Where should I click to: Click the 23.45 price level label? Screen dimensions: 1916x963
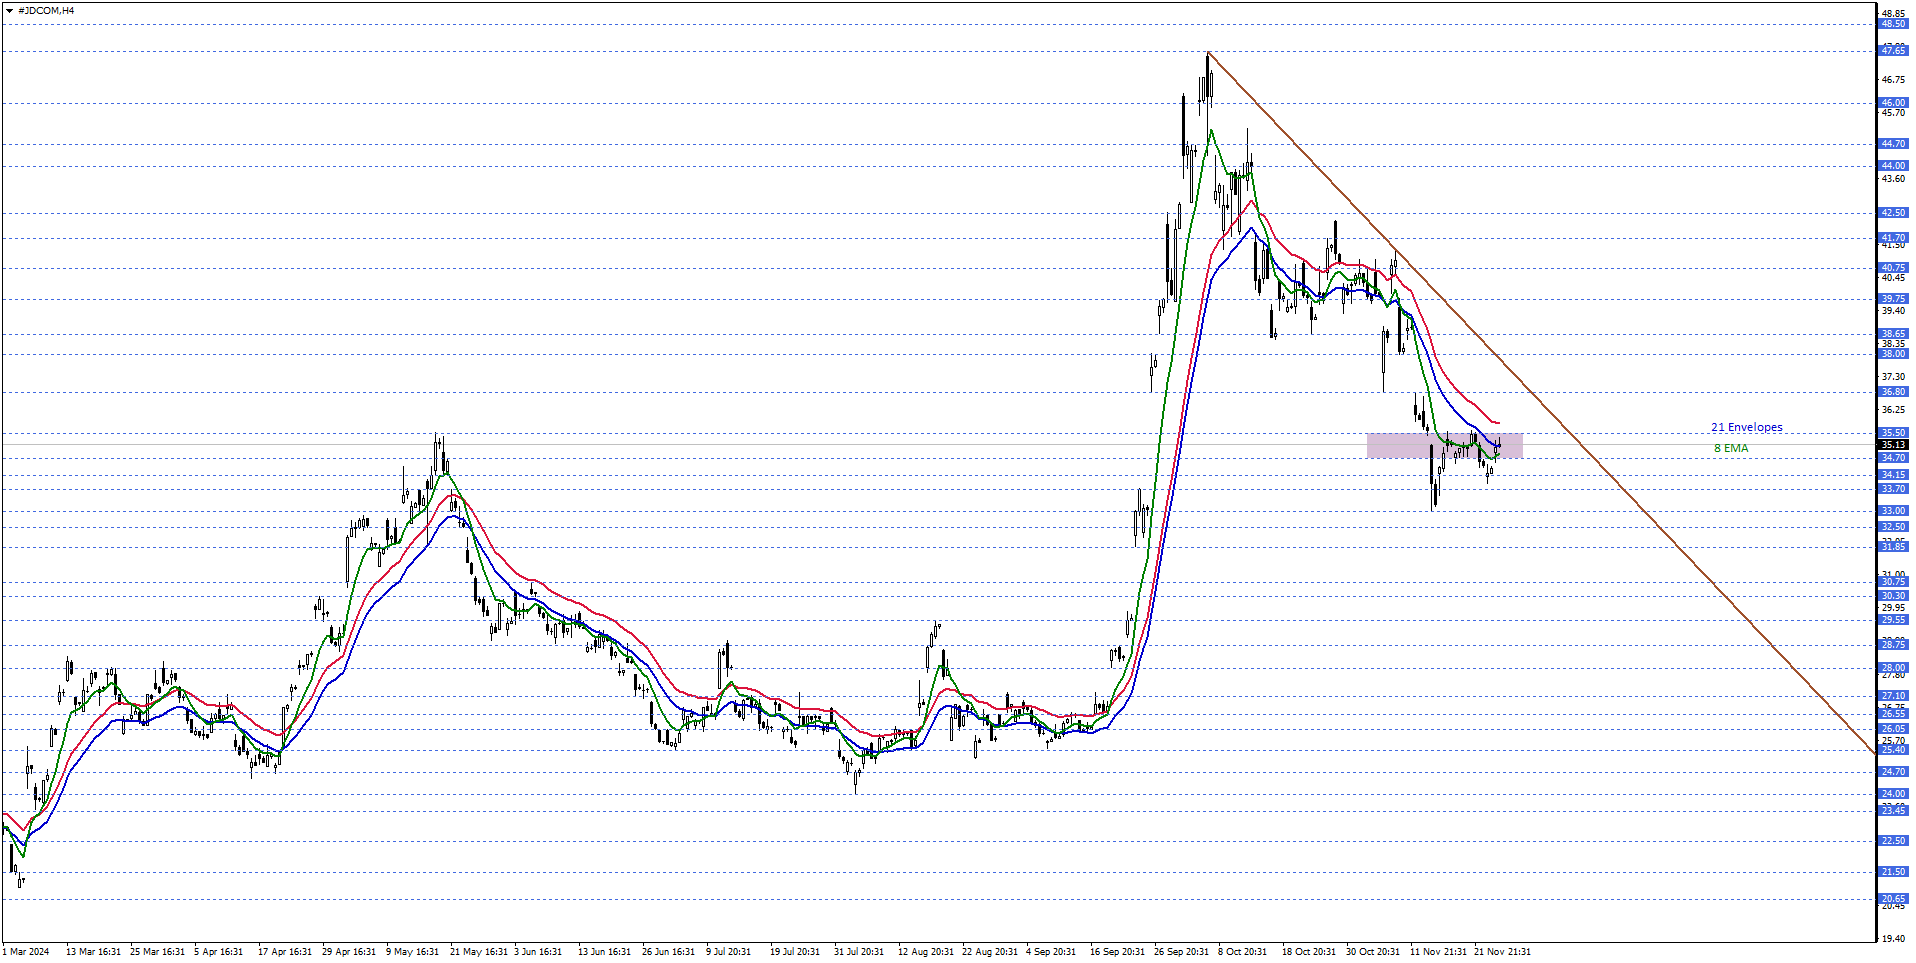pyautogui.click(x=1893, y=811)
